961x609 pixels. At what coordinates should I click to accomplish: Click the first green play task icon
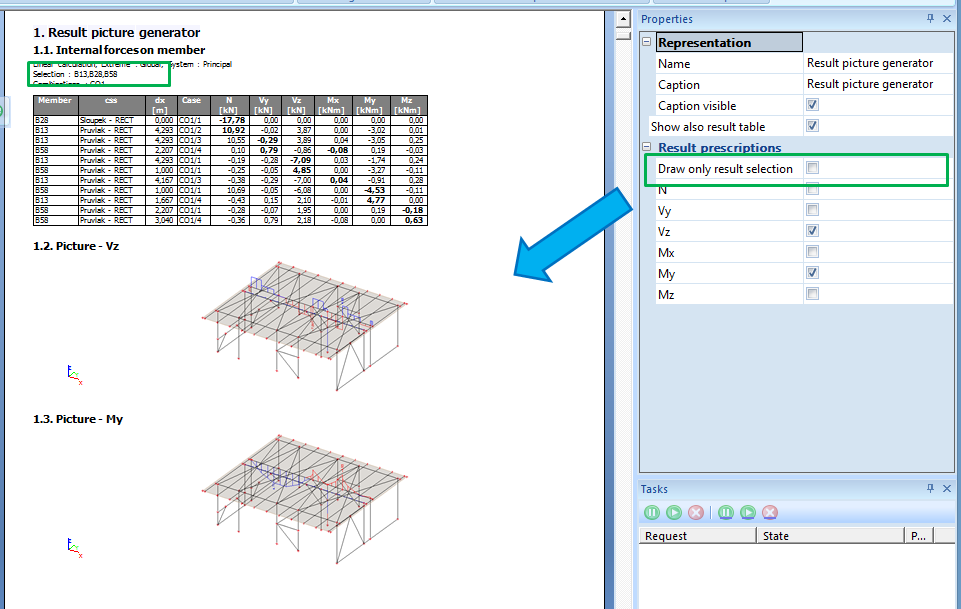pos(674,512)
